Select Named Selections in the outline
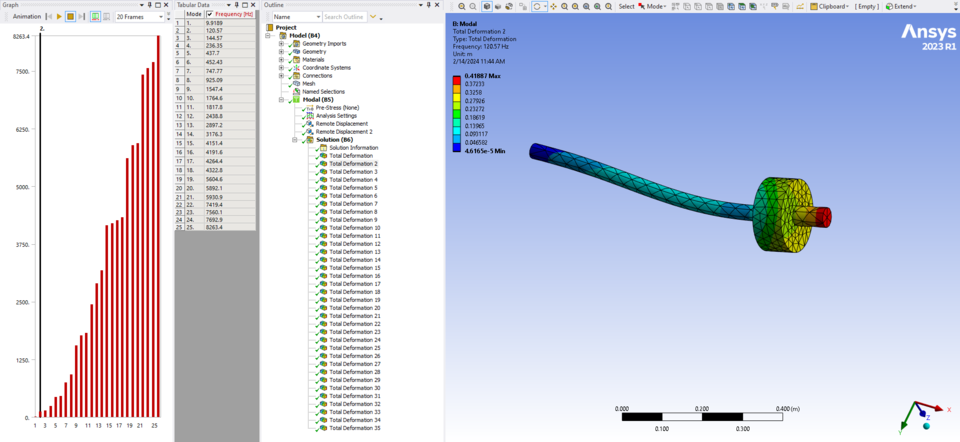960x442 pixels. [323, 91]
